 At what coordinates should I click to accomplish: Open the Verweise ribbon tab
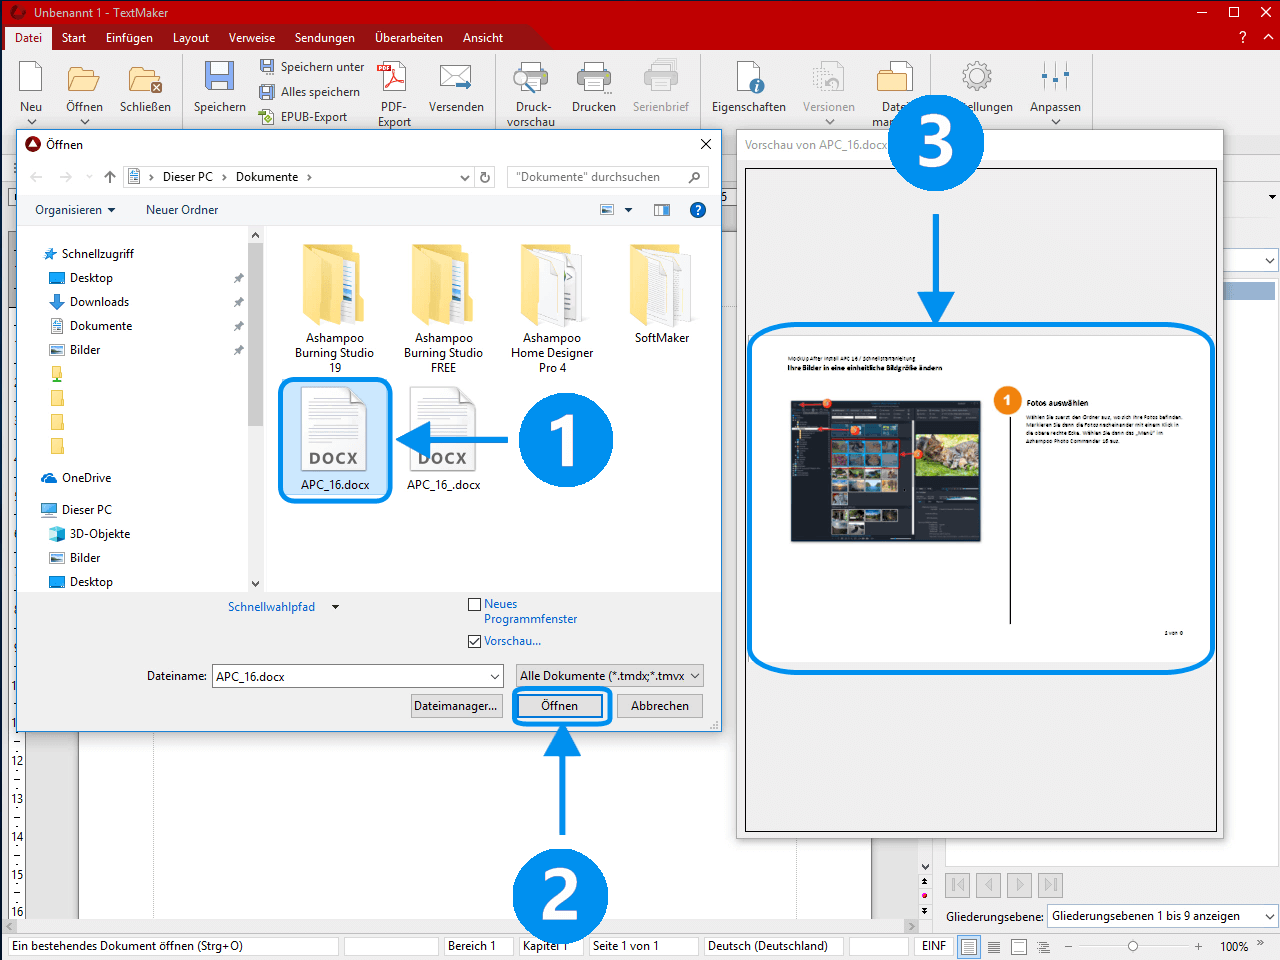point(252,38)
